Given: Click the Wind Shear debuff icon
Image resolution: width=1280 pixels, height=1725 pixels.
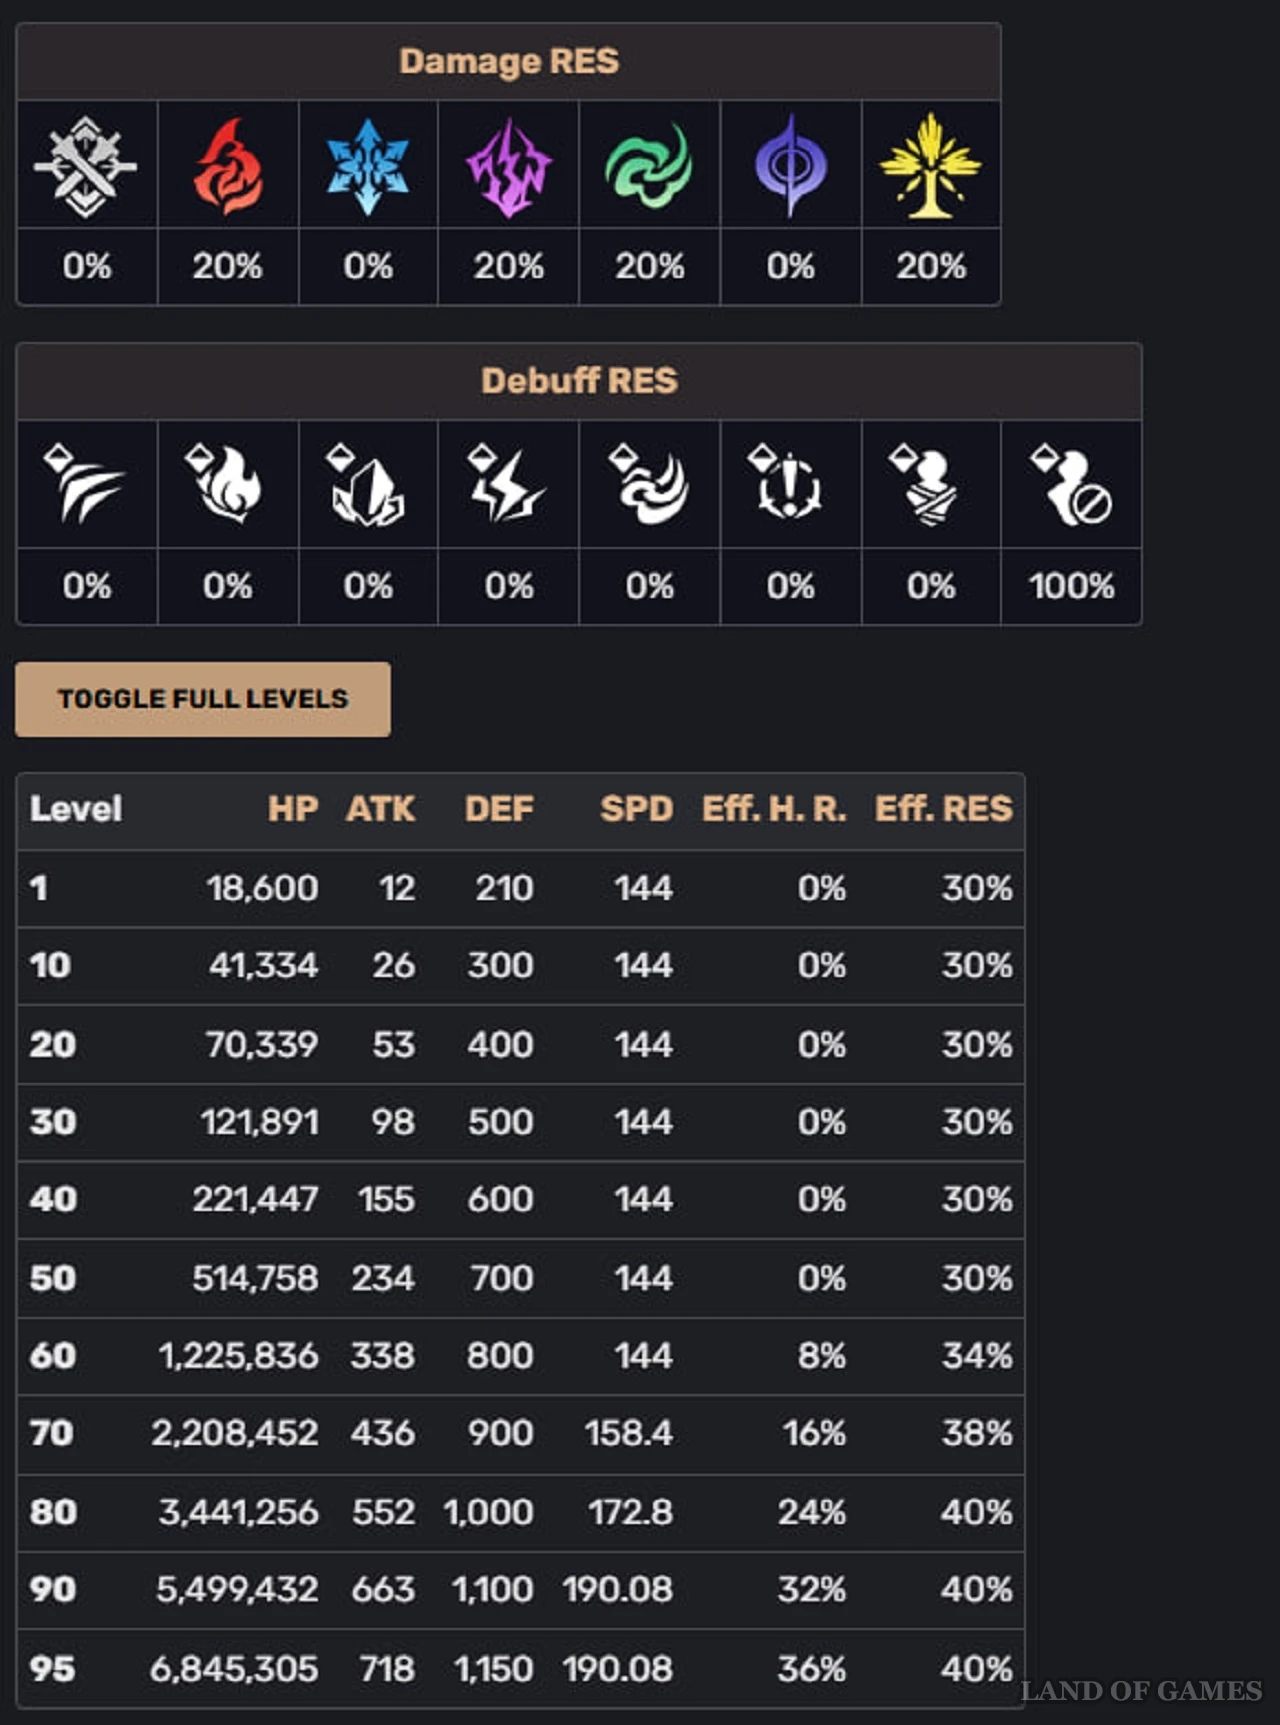Looking at the screenshot, I should click(649, 484).
